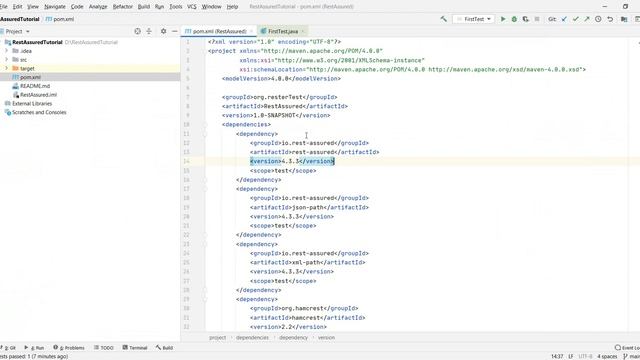
Task: Run with coverage icon
Action: click(x=526, y=19)
